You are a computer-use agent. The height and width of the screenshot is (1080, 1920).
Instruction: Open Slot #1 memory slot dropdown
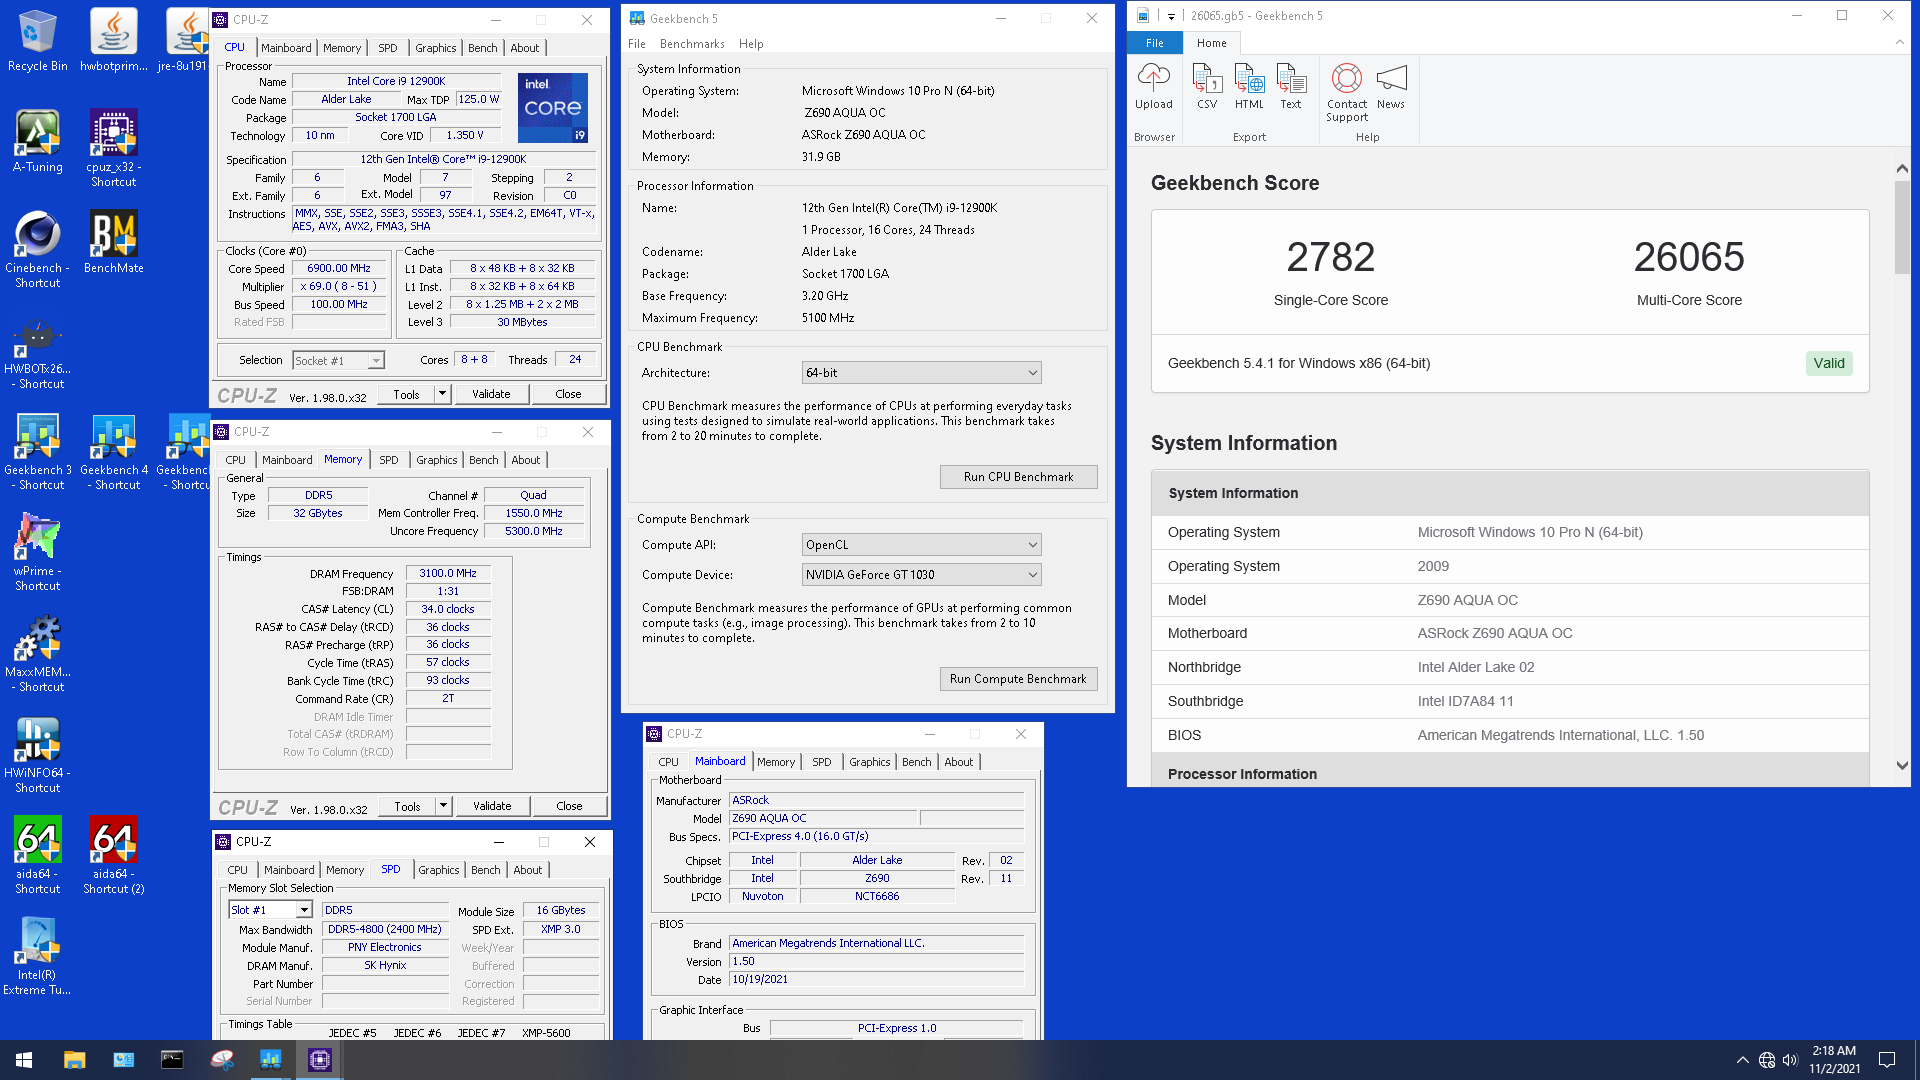[270, 910]
